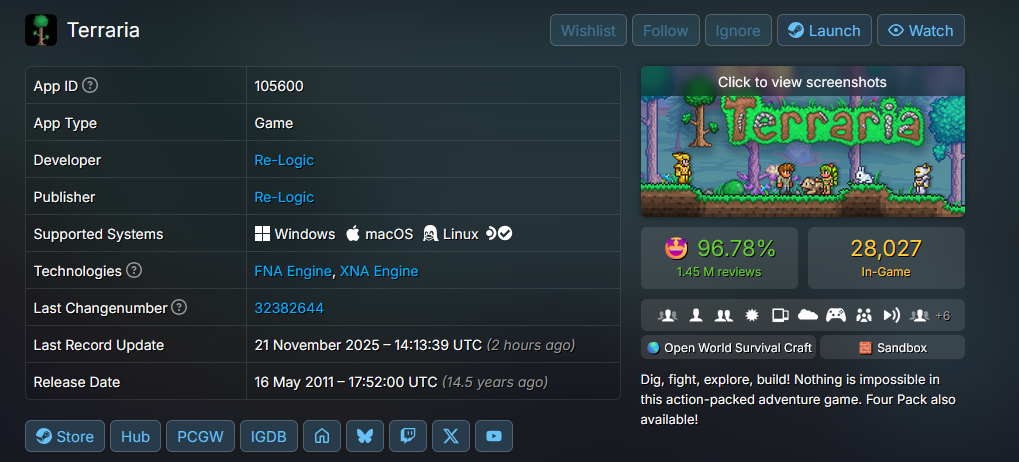
Task: Open the FNA Engine link
Action: [x=292, y=271]
